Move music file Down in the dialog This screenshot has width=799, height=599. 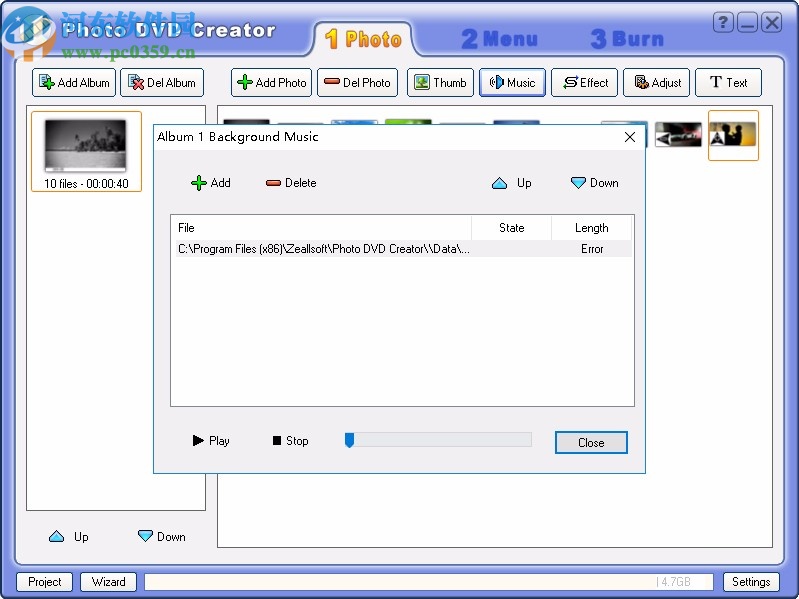pos(595,183)
